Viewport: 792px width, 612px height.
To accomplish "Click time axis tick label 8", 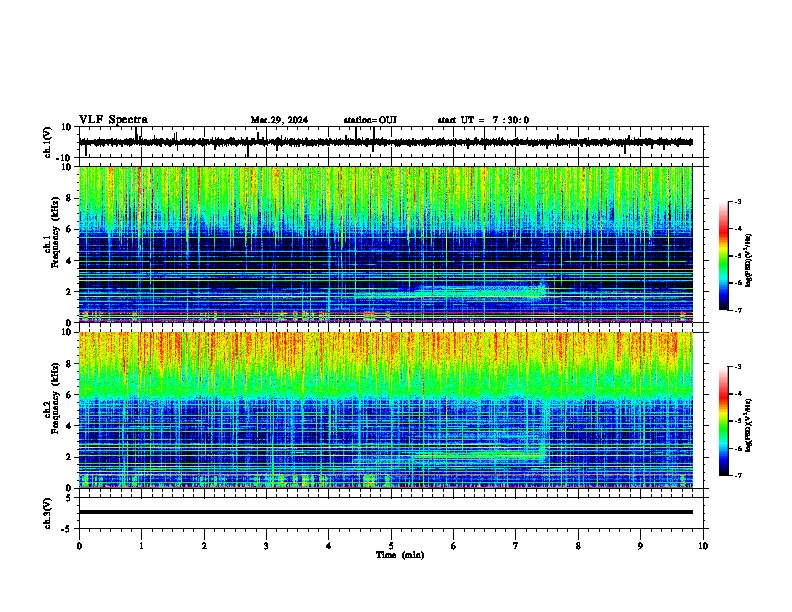I will click(x=578, y=546).
